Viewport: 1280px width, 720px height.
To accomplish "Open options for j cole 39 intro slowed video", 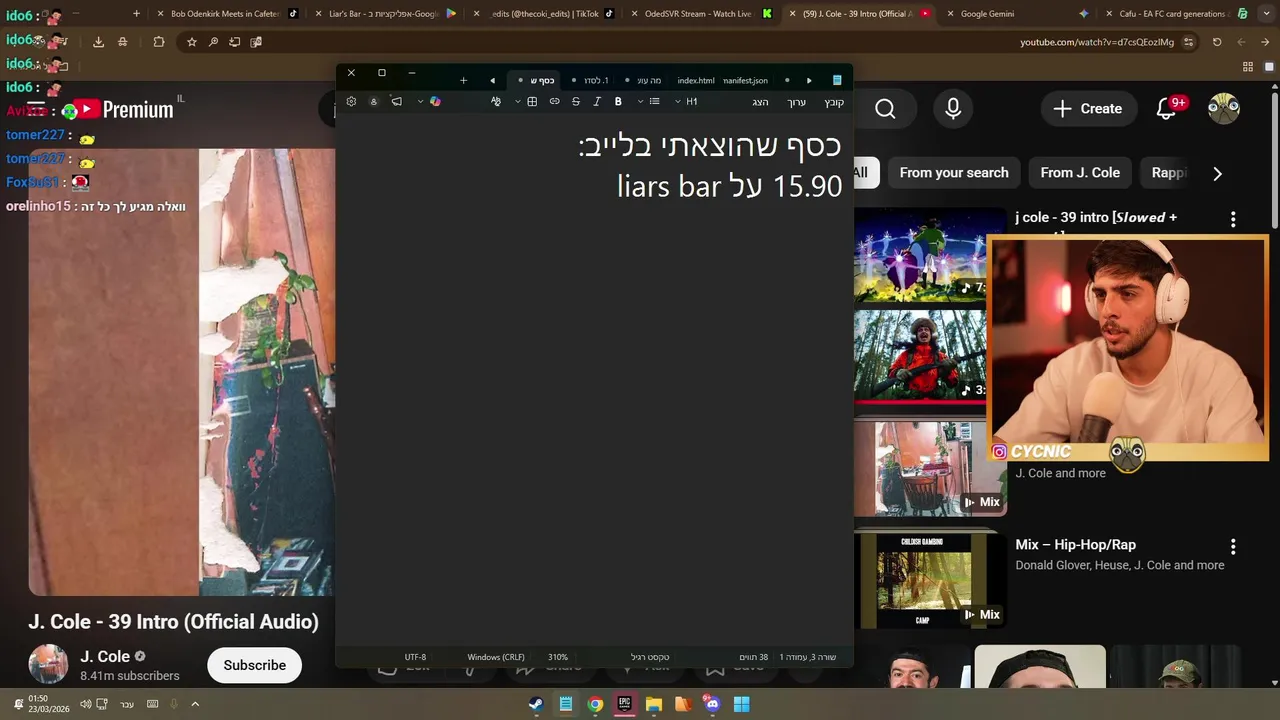I will (1233, 219).
